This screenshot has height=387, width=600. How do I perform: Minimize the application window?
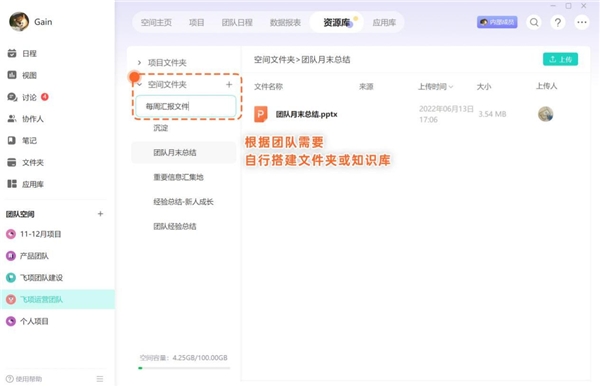(x=553, y=6)
